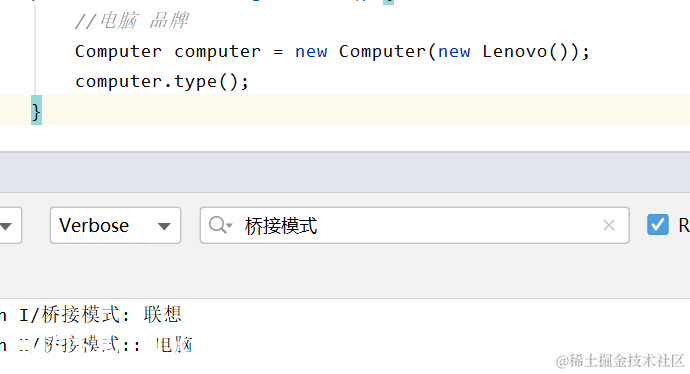
Task: Expand the partially visible dropdown left of Verbose
Action: click(9, 225)
